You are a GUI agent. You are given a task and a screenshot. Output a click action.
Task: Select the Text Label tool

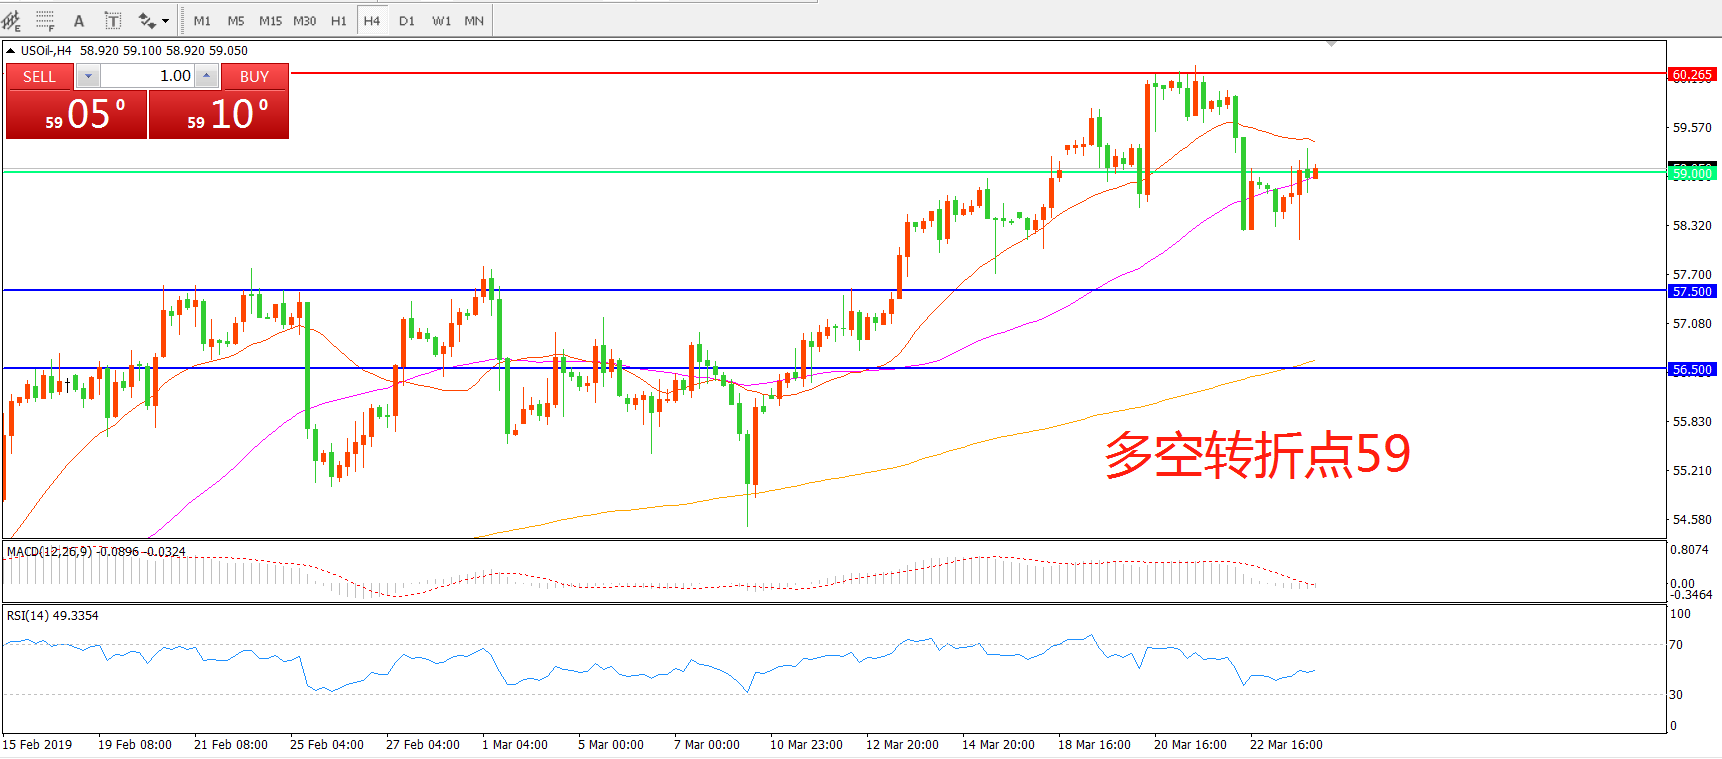pyautogui.click(x=113, y=20)
